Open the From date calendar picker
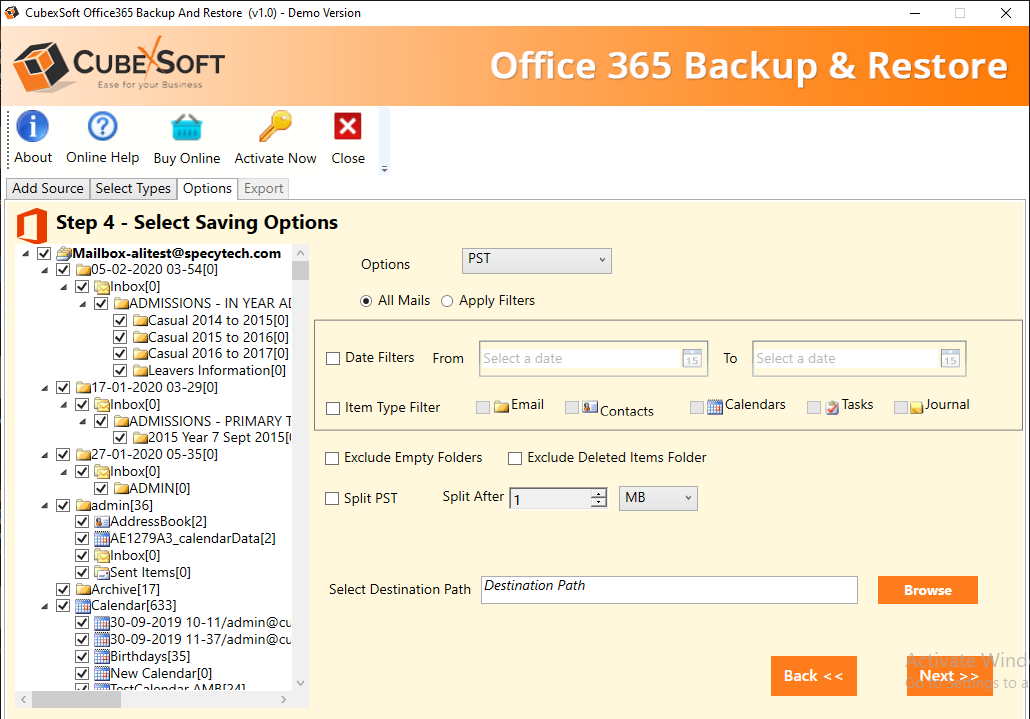1030x719 pixels. (691, 359)
